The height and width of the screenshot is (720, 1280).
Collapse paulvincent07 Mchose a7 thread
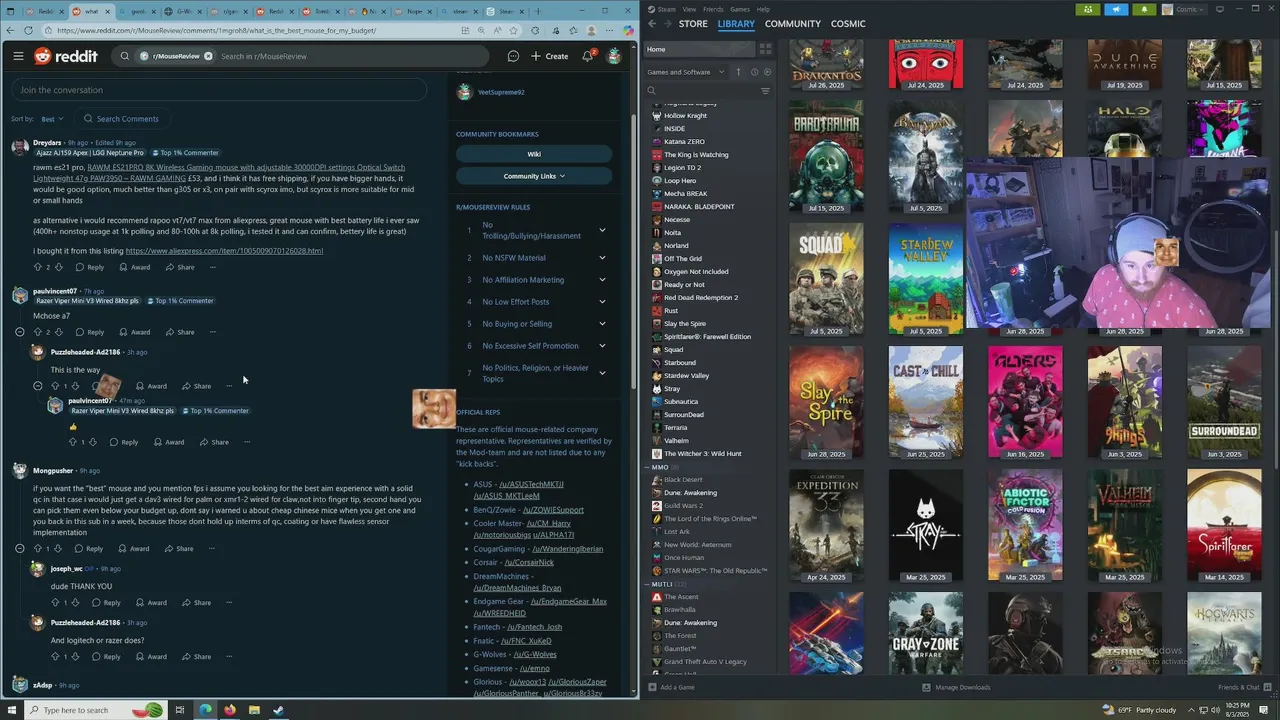[20, 332]
